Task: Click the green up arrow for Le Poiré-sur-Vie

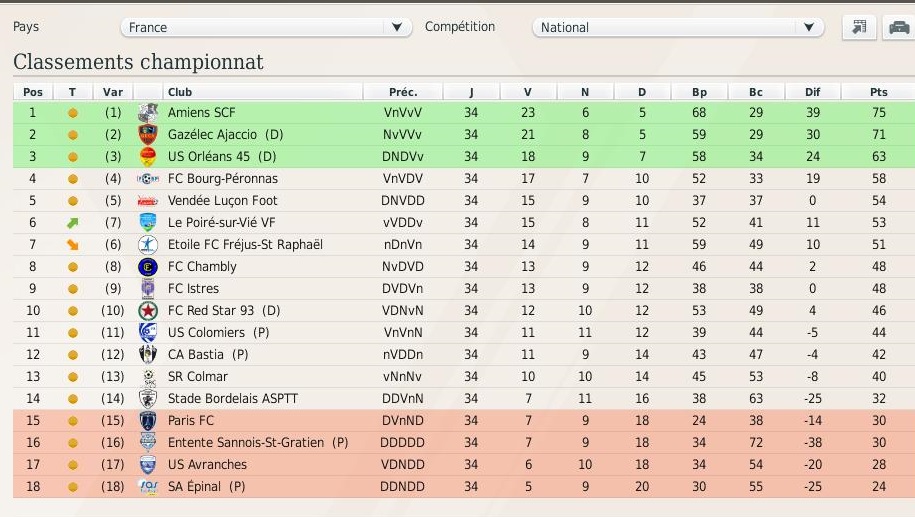Action: pos(72,223)
